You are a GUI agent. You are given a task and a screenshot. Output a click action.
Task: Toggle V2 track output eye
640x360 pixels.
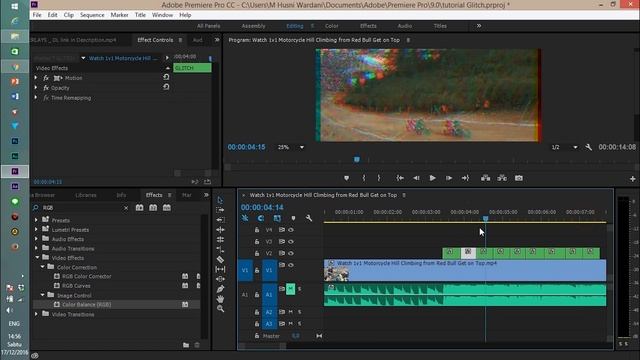[x=291, y=253]
